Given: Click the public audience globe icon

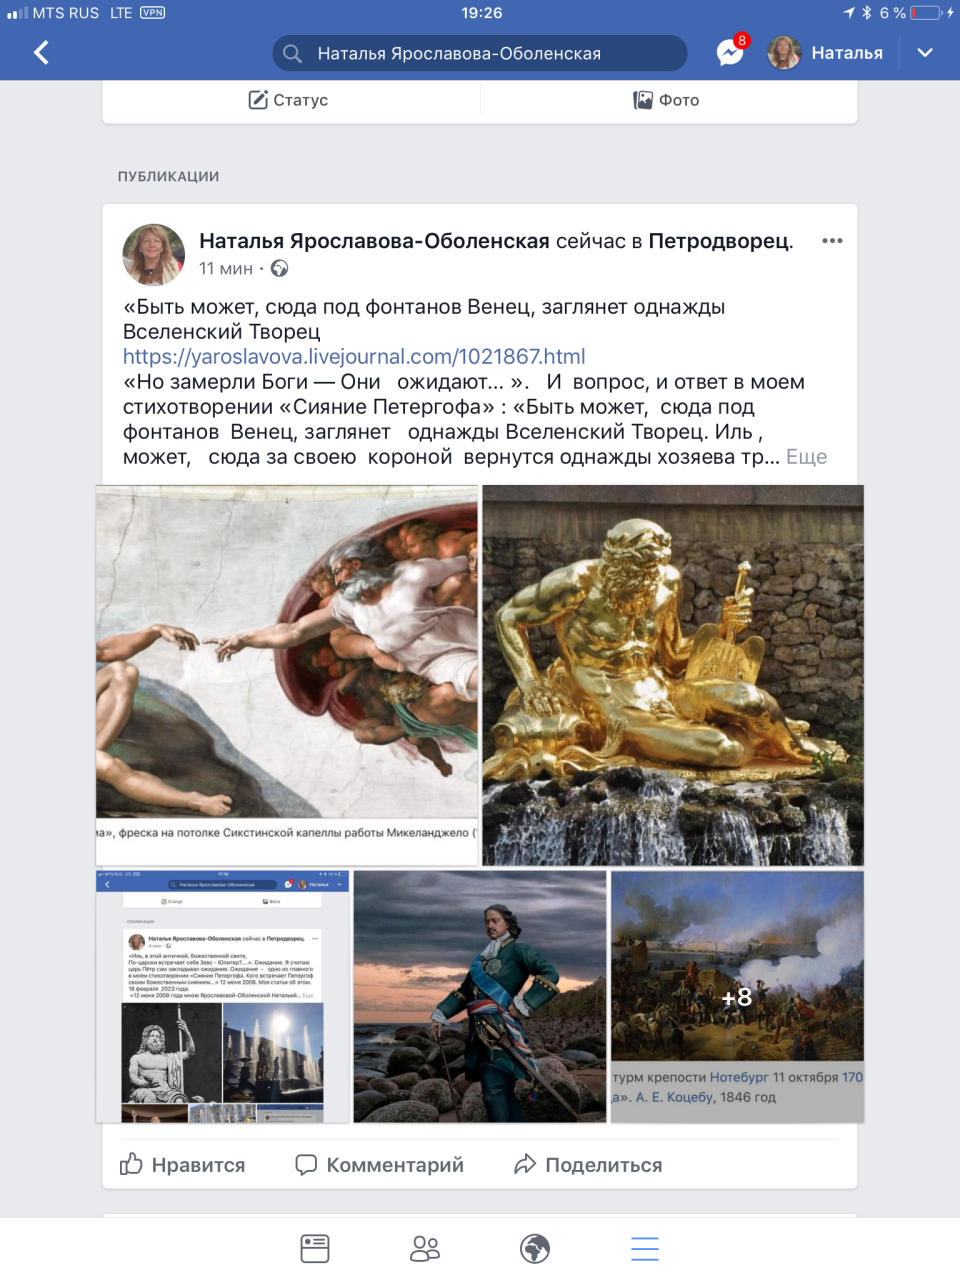Looking at the screenshot, I should pos(280,268).
